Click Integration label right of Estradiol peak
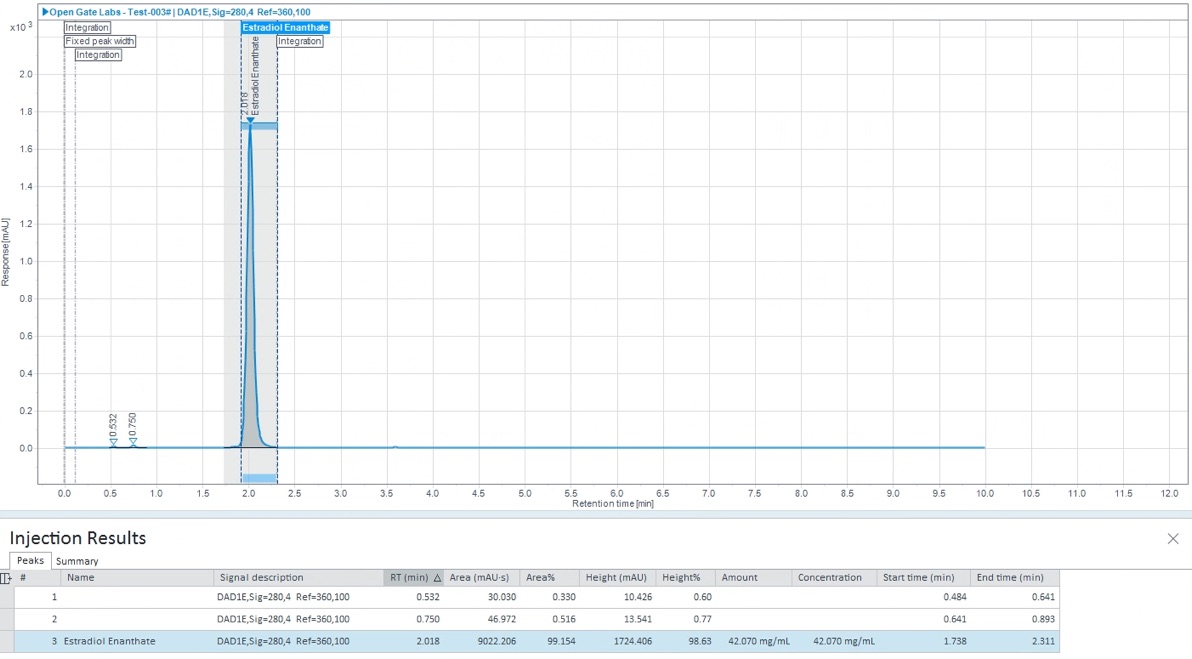This screenshot has width=1192, height=659. pyautogui.click(x=300, y=41)
